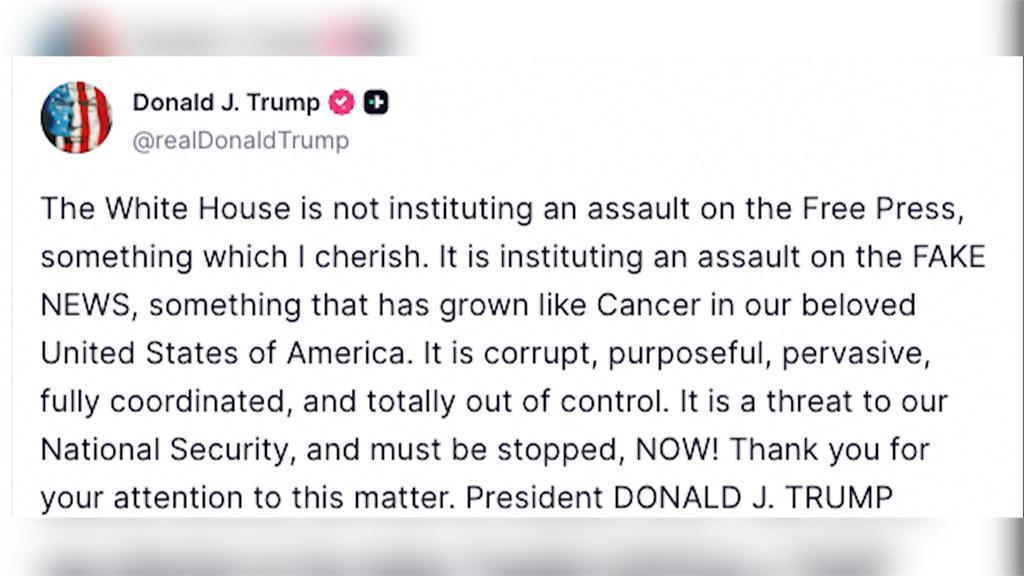Click the phrase "National Security"
The height and width of the screenshot is (576, 1024).
[x=165, y=450]
